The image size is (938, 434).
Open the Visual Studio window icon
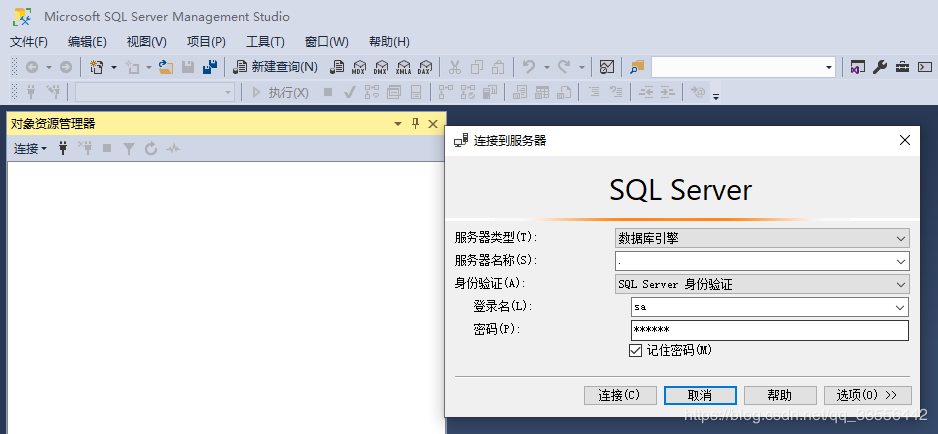pyautogui.click(x=858, y=67)
